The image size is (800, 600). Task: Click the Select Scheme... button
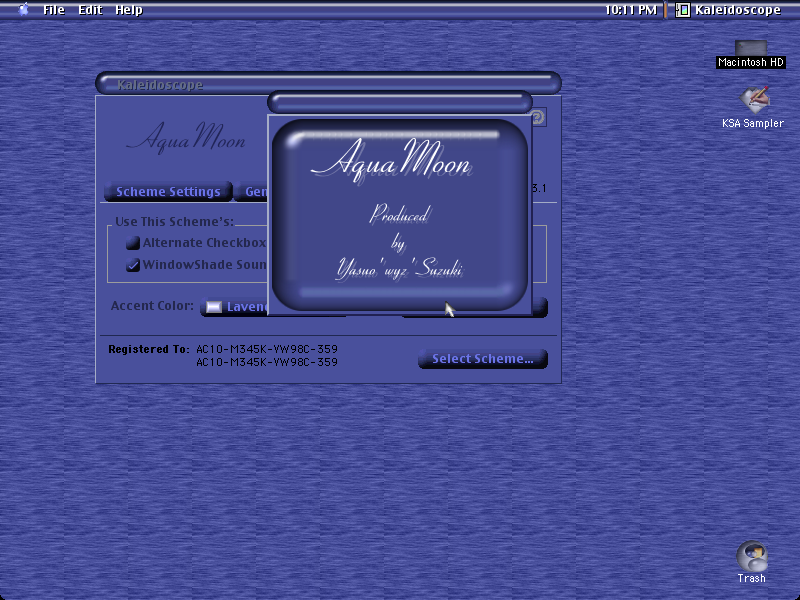483,359
